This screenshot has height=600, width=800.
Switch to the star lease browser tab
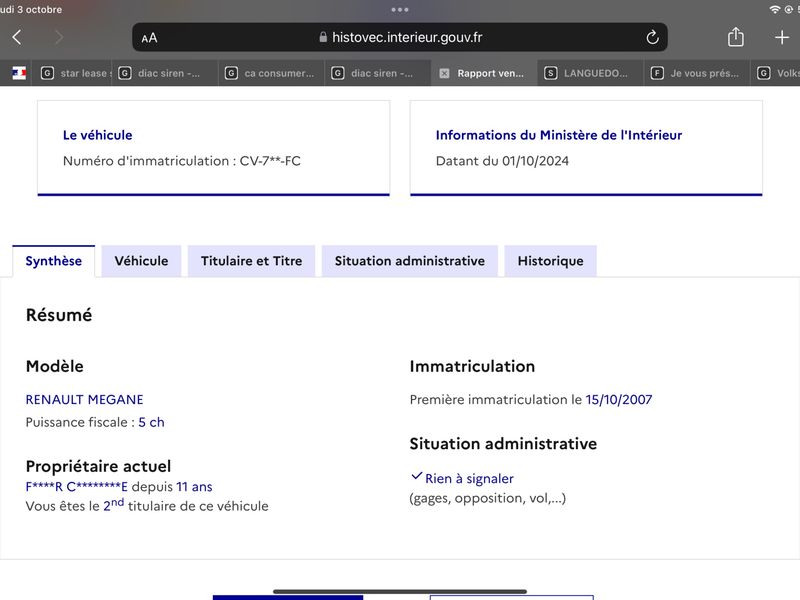click(74, 73)
